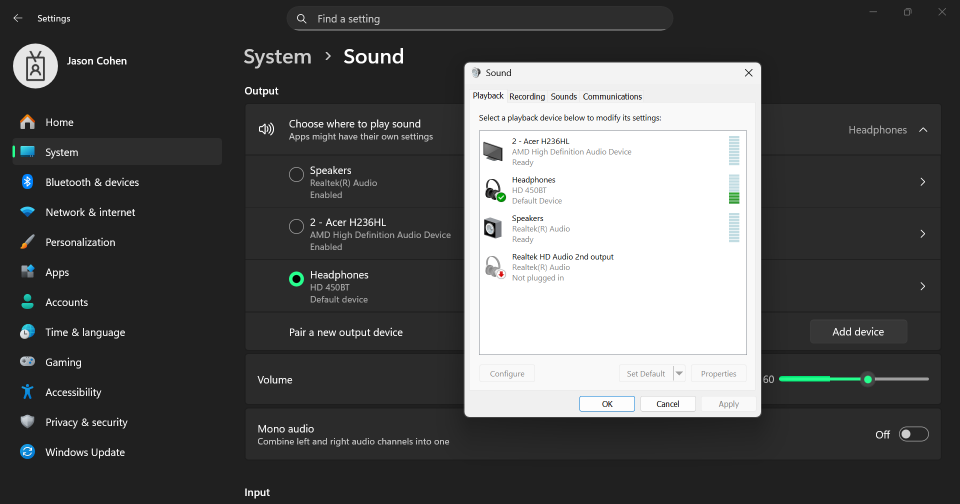Click the Add device button
Viewport: 960px width, 504px height.
click(x=858, y=331)
